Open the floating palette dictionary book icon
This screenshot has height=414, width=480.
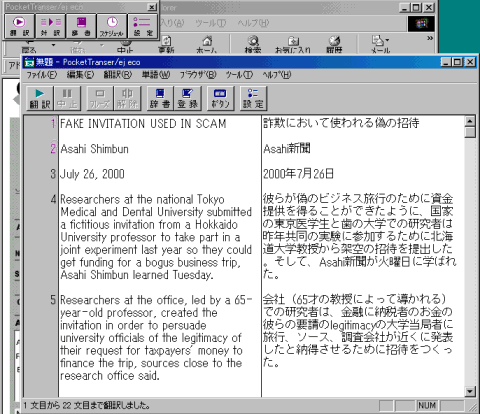[81, 26]
